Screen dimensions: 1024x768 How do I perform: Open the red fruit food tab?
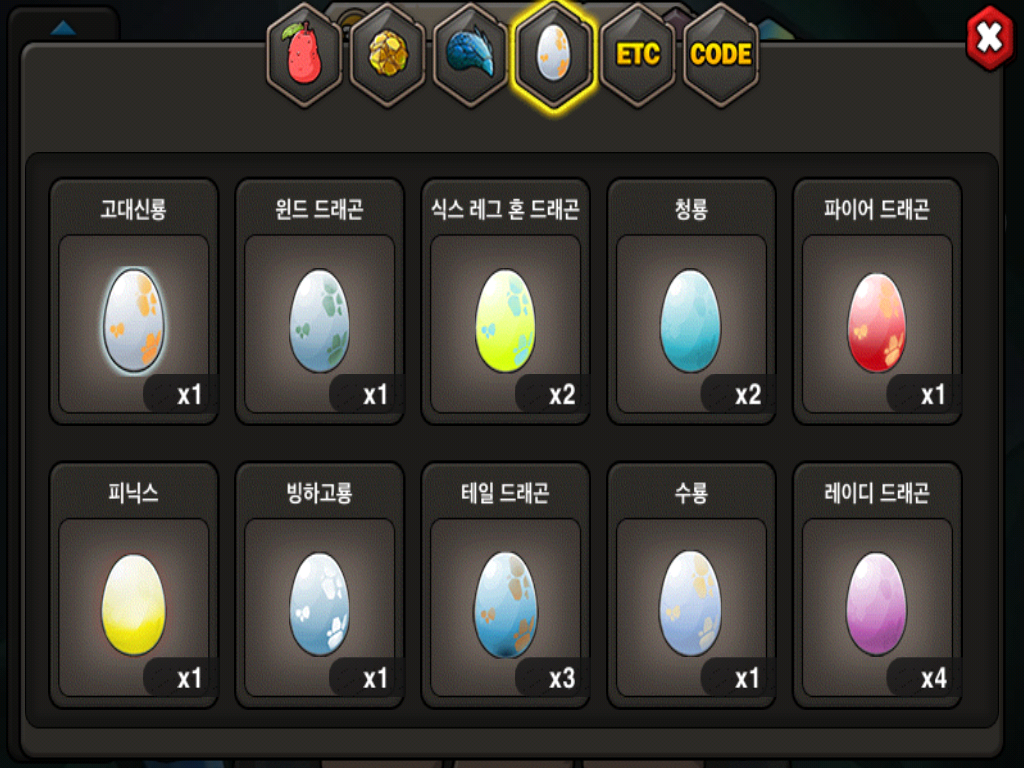coord(304,56)
